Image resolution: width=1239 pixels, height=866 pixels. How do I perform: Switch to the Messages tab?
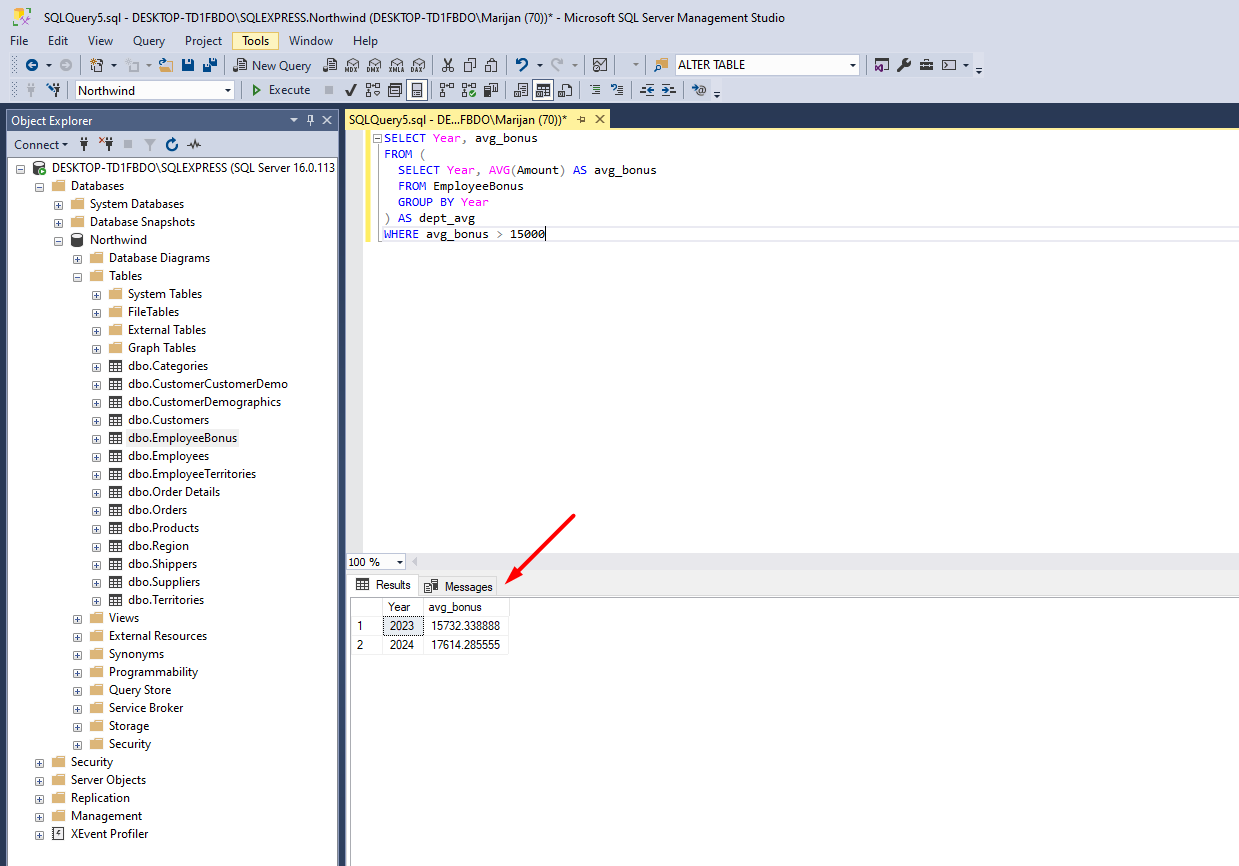tap(458, 586)
